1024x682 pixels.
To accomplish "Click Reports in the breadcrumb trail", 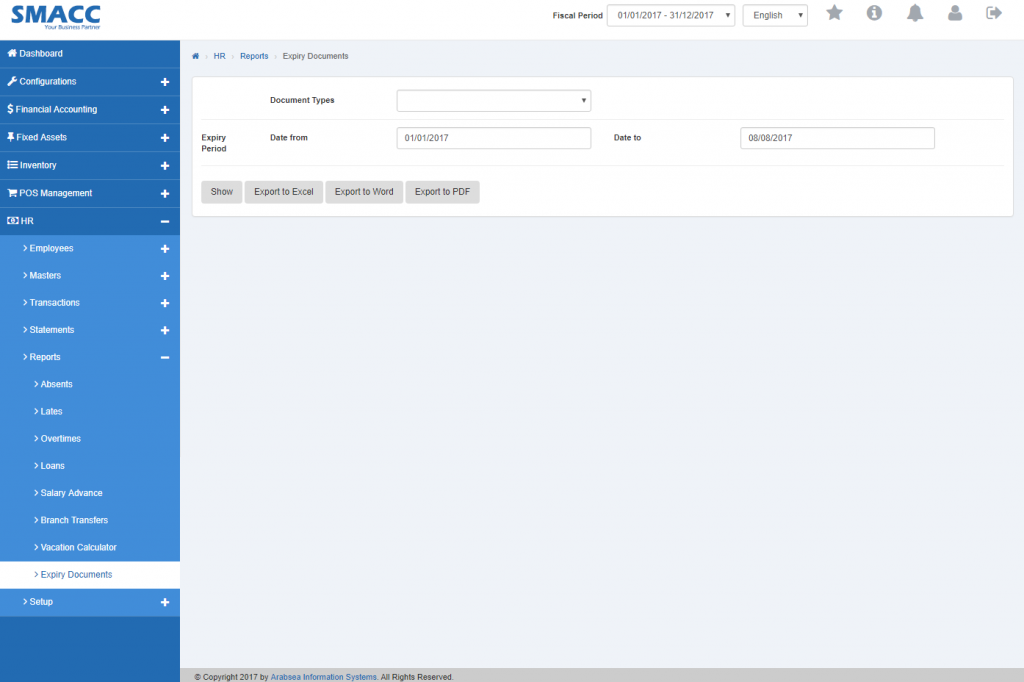I will [x=254, y=56].
